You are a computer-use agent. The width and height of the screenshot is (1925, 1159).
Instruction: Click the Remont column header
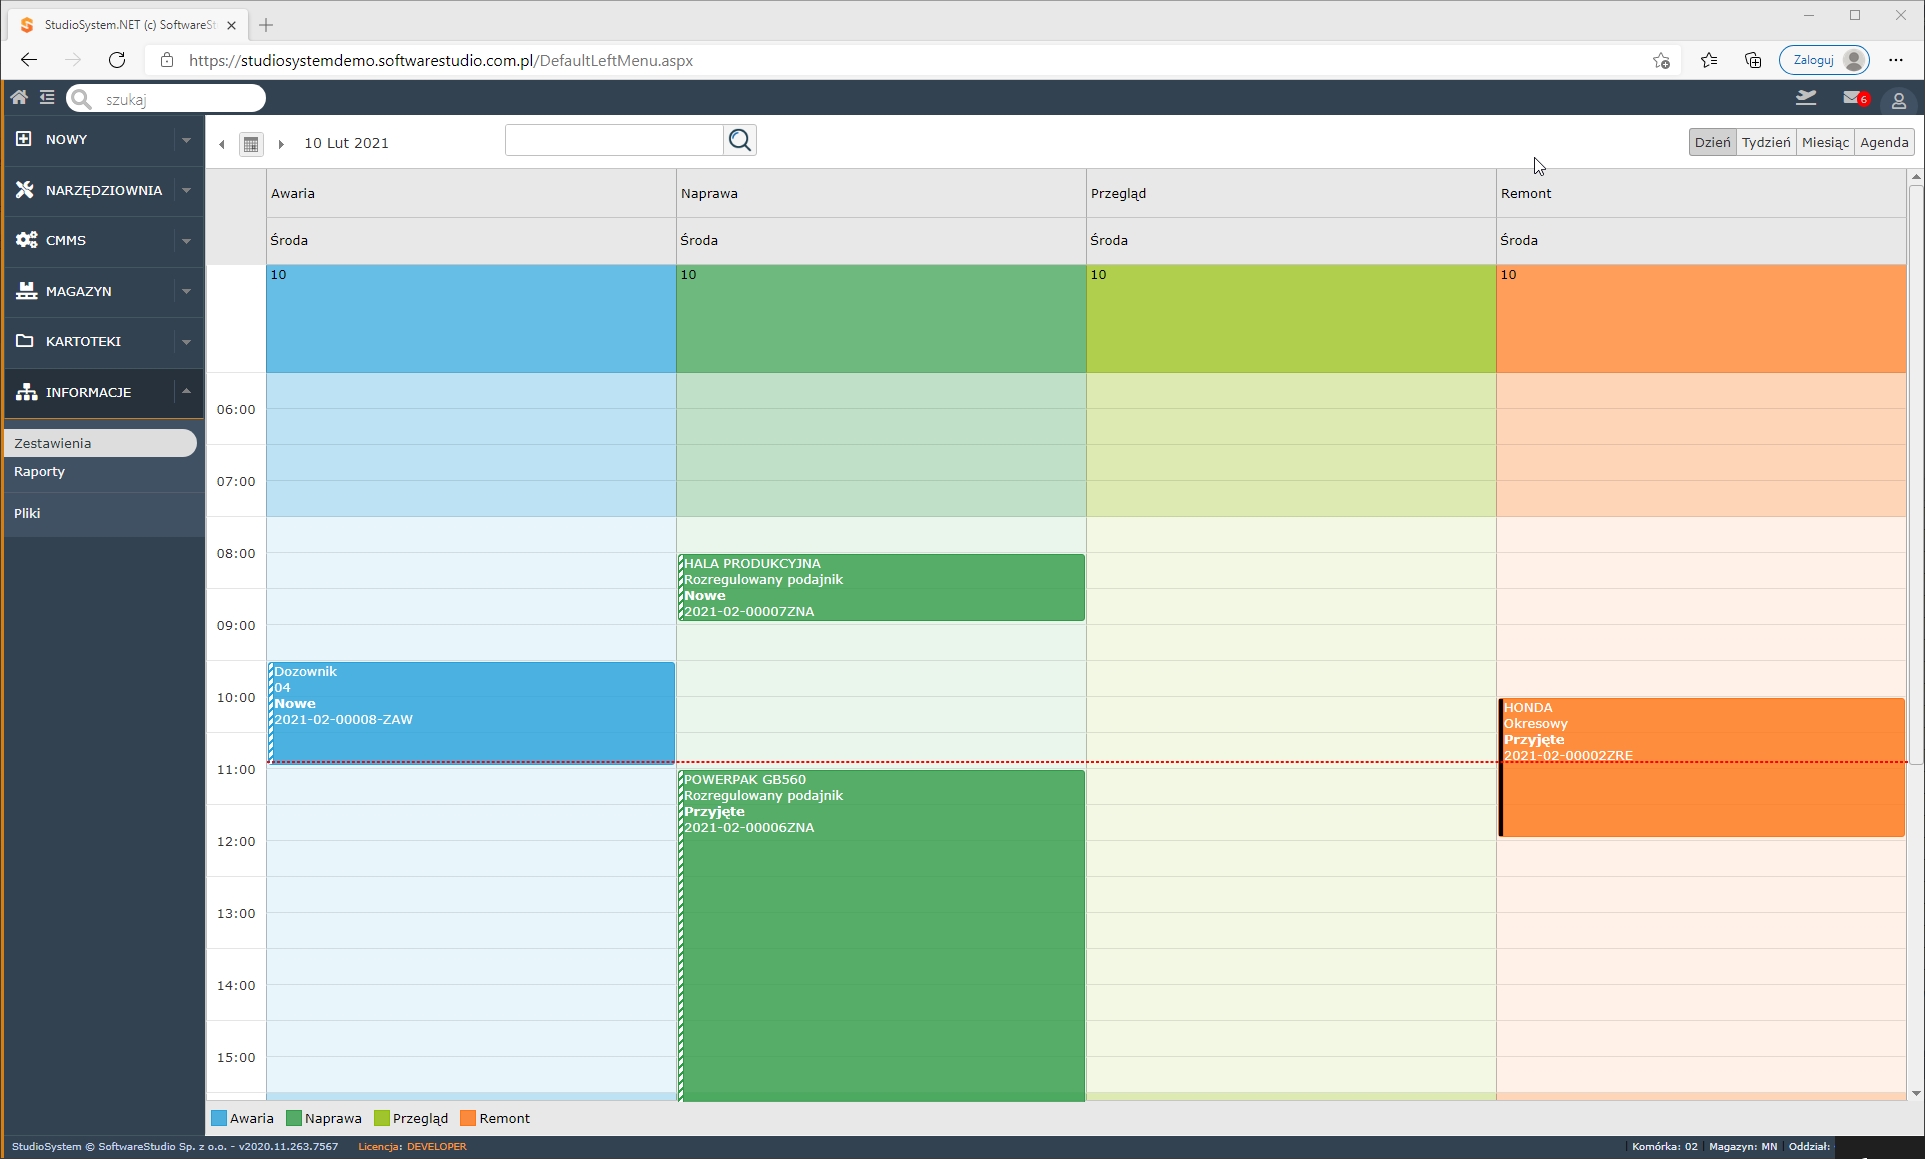click(1701, 193)
